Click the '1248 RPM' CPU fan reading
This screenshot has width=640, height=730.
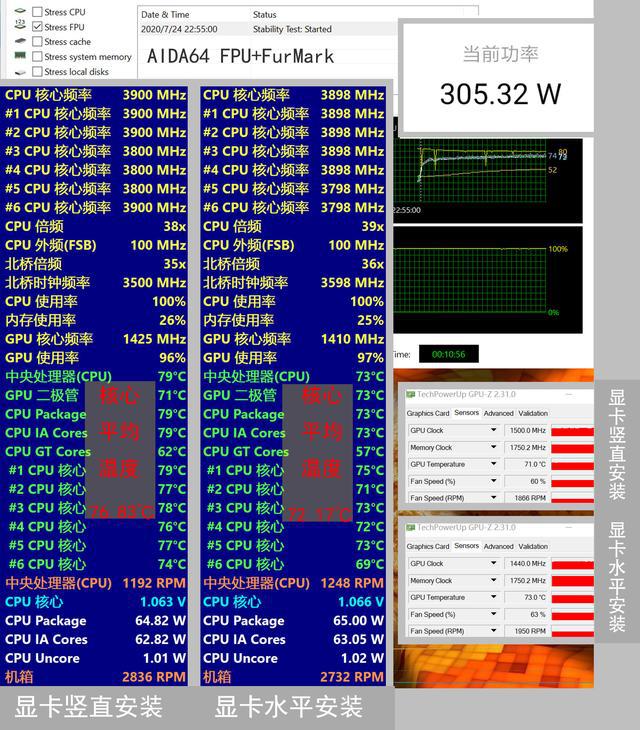click(352, 583)
